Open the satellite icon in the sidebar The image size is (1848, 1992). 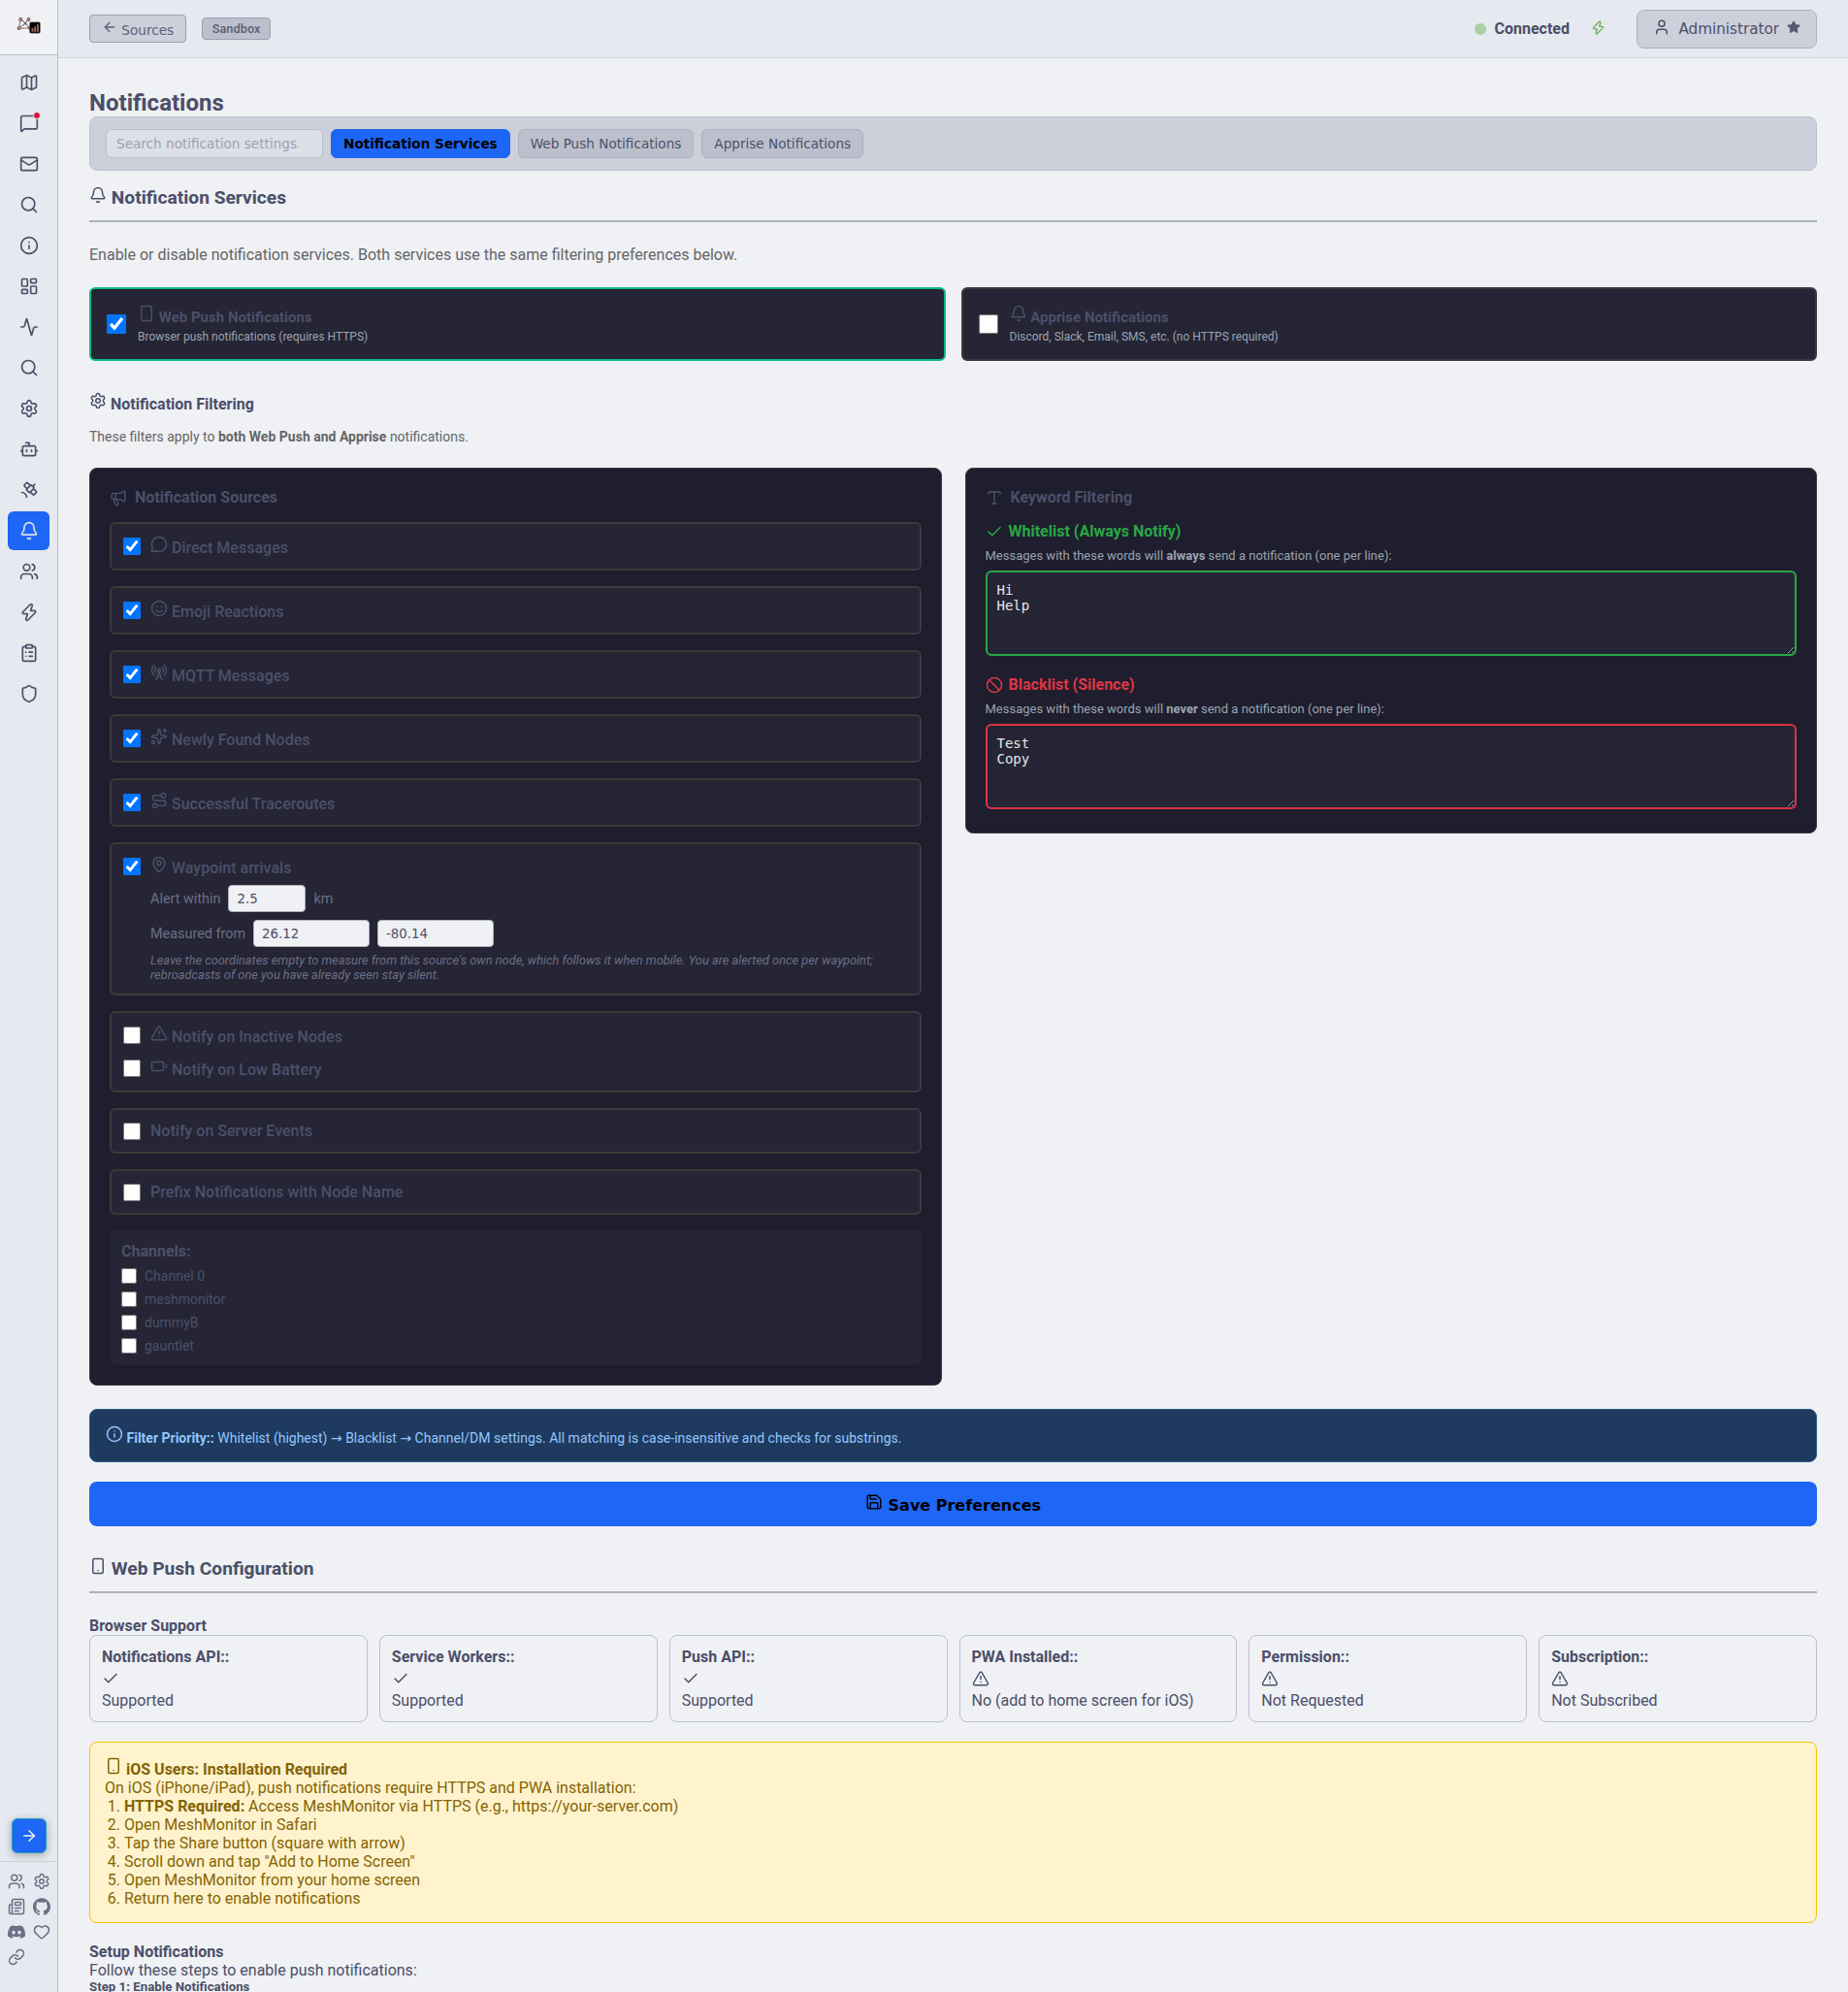(x=29, y=490)
